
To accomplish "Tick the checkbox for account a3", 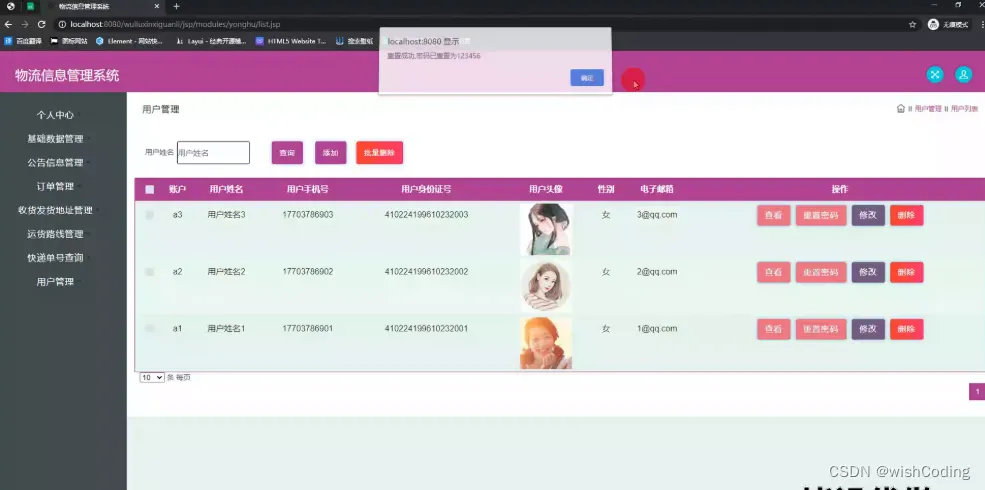I will (150, 215).
